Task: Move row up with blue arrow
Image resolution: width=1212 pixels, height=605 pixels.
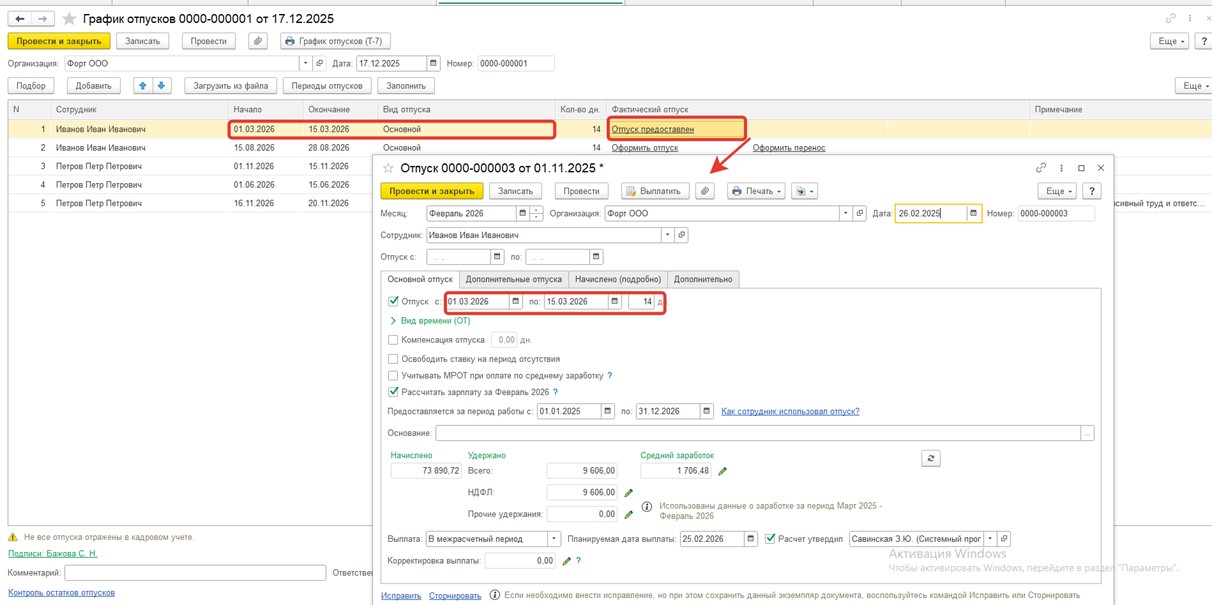Action: click(x=142, y=86)
